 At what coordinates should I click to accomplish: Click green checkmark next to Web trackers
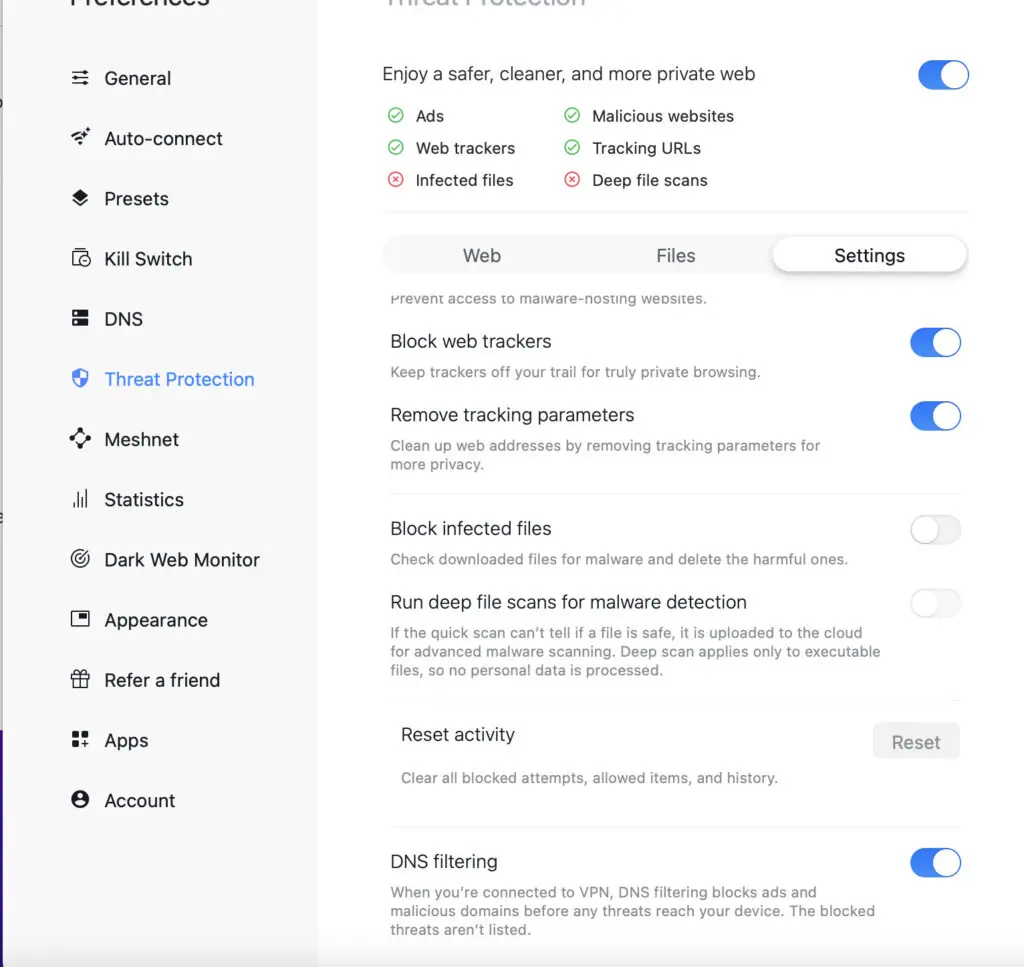pyautogui.click(x=396, y=148)
